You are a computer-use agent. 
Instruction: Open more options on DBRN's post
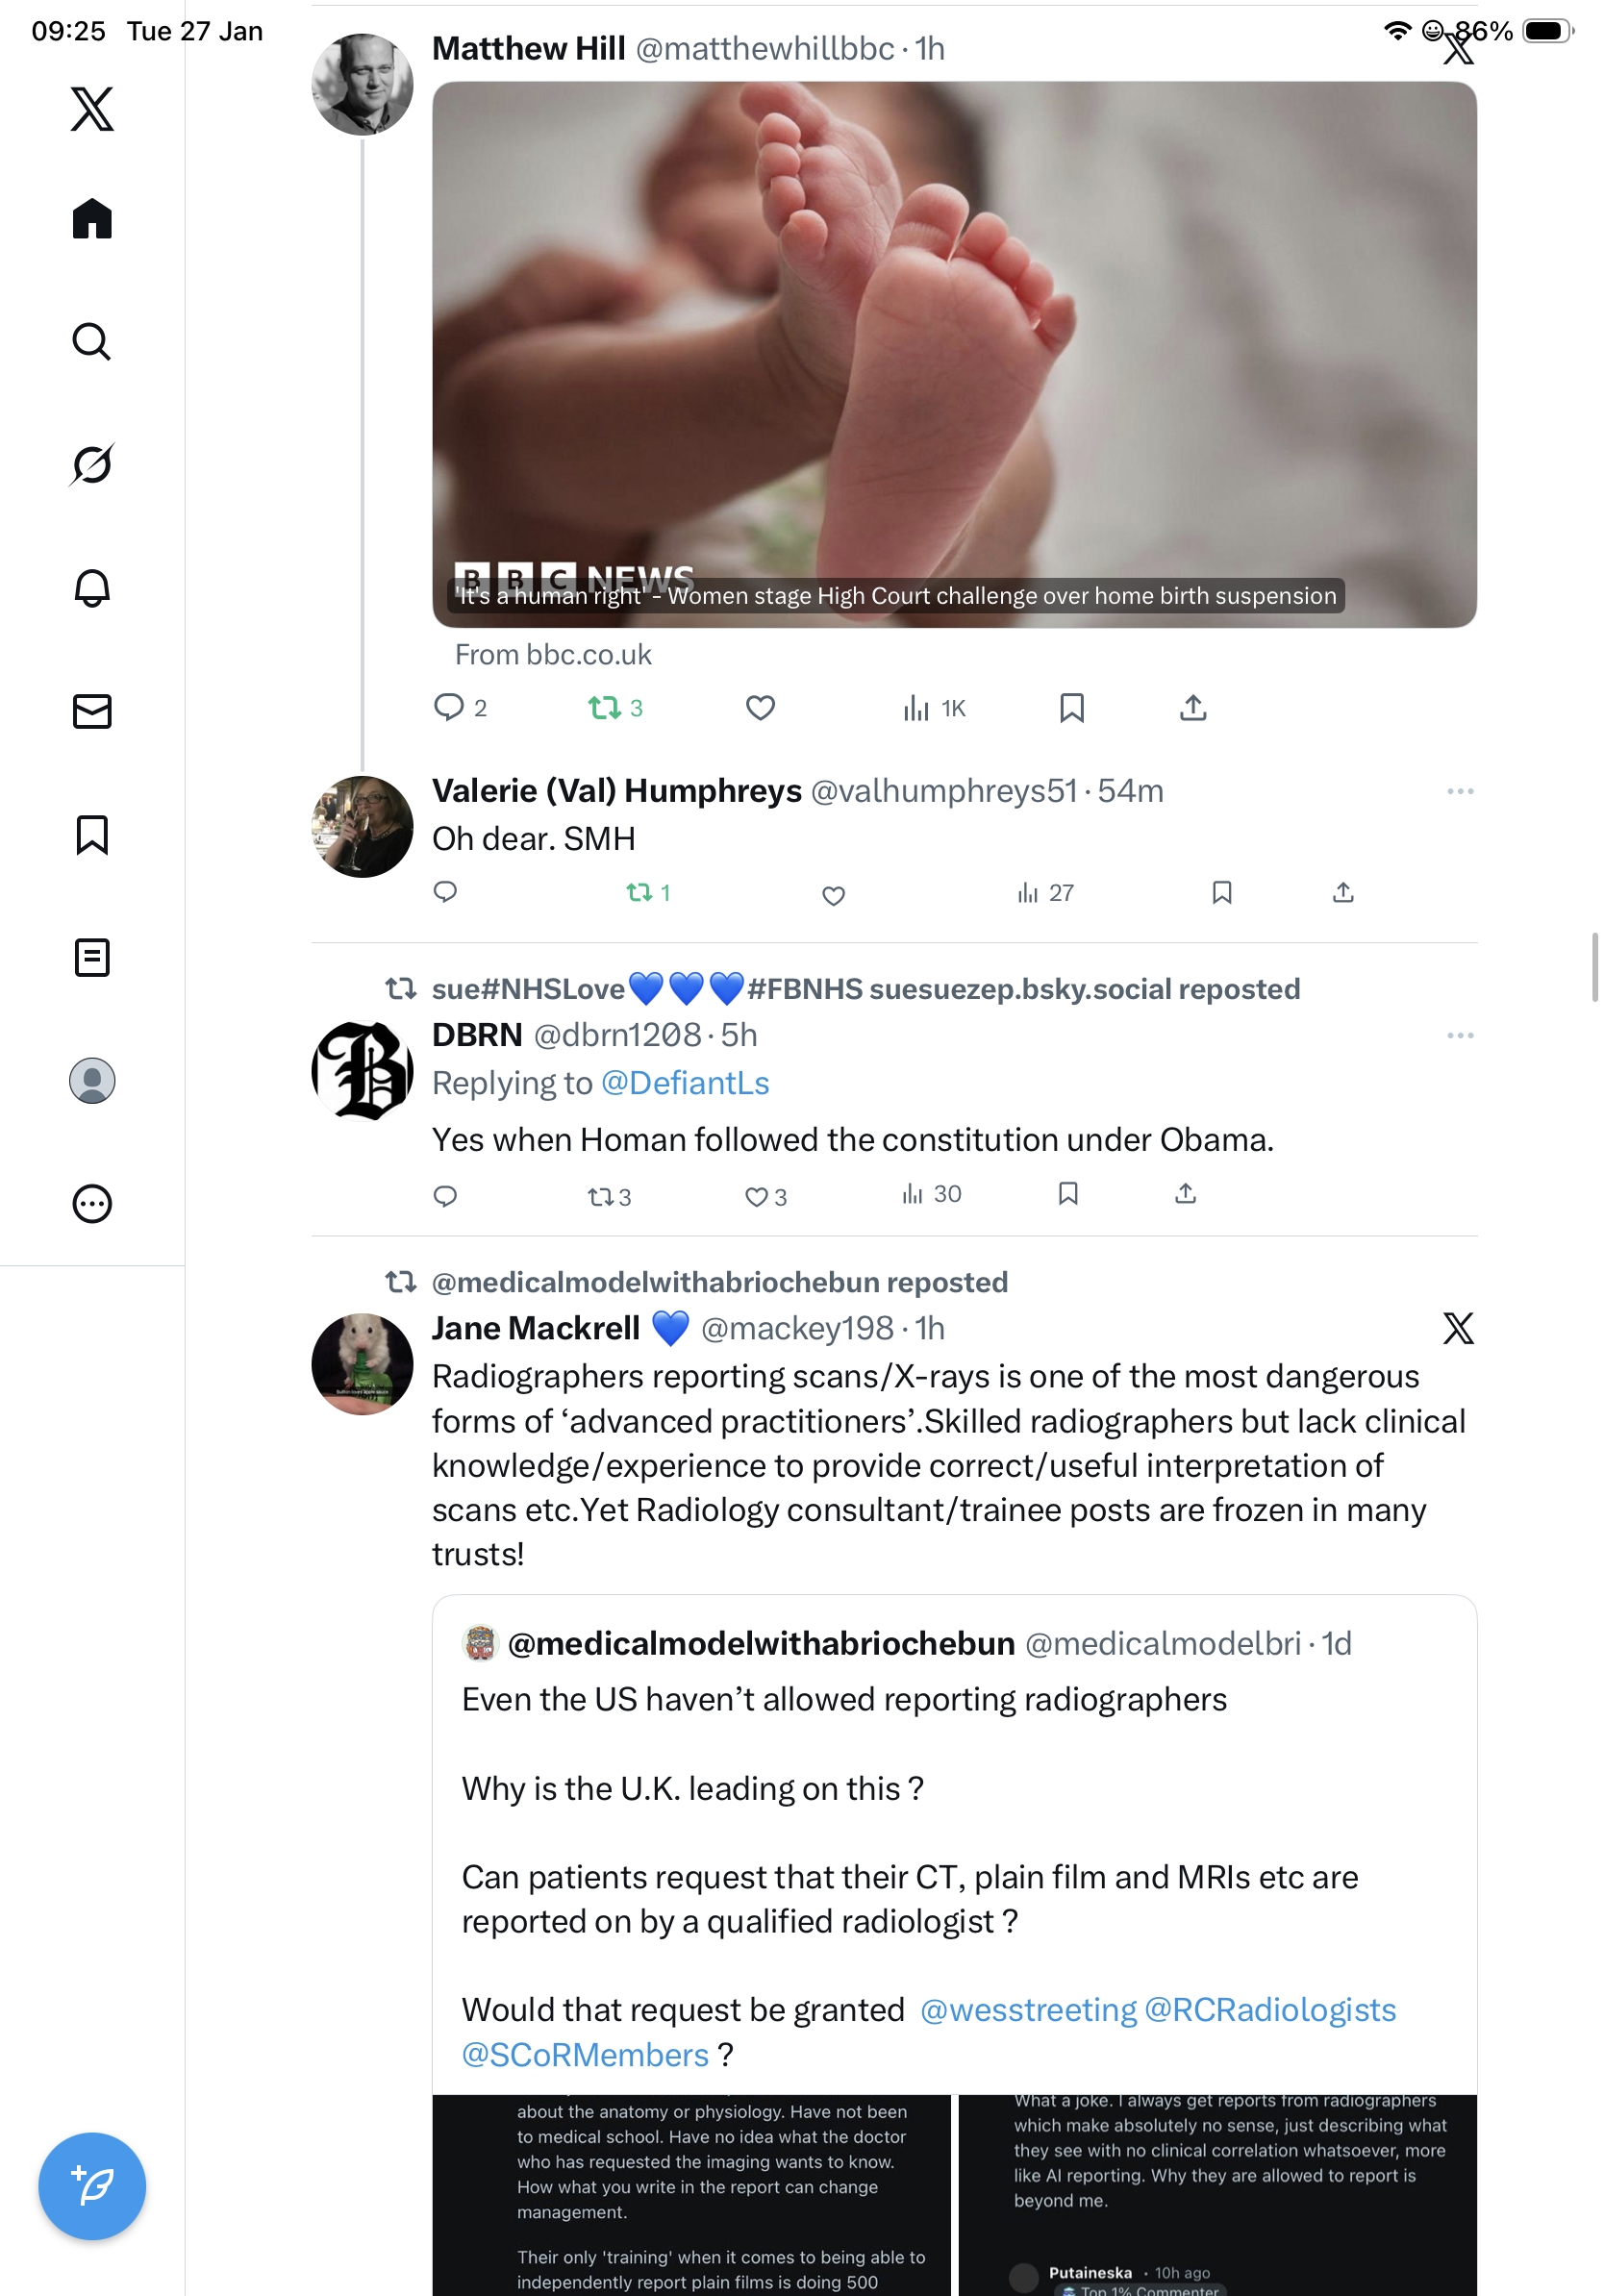point(1459,1035)
